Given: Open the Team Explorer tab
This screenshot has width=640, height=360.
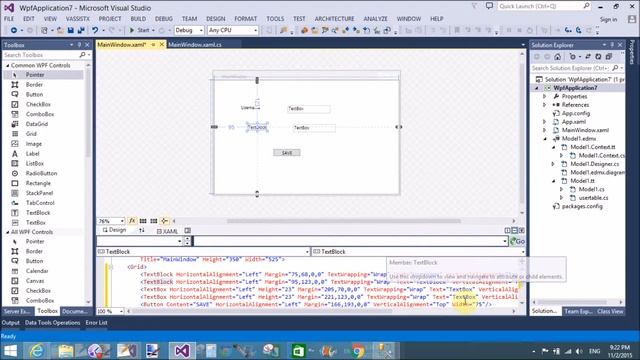Looking at the screenshot, I should tap(578, 311).
